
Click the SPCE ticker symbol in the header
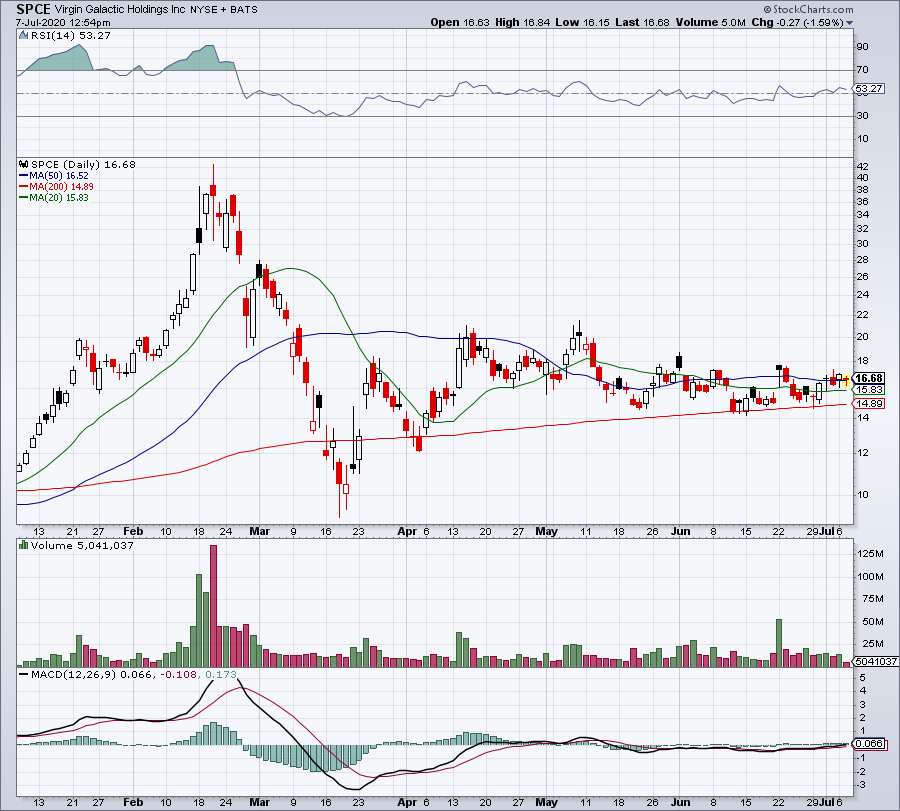(33, 9)
